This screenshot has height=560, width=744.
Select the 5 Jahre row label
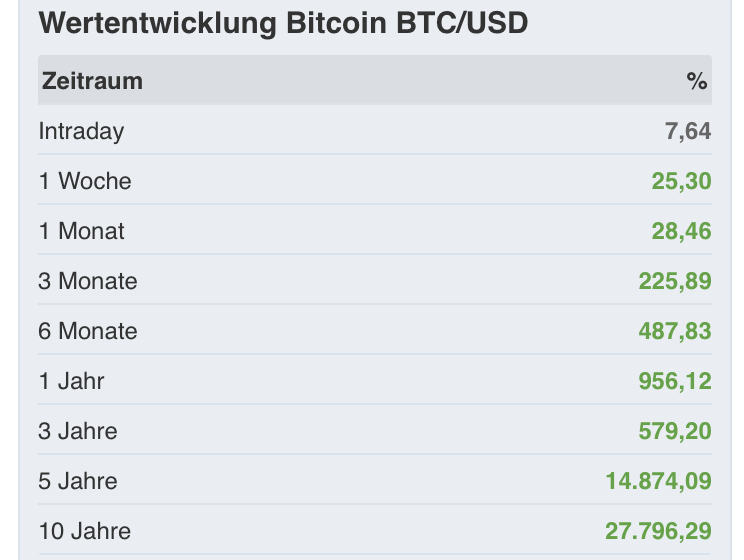(78, 481)
